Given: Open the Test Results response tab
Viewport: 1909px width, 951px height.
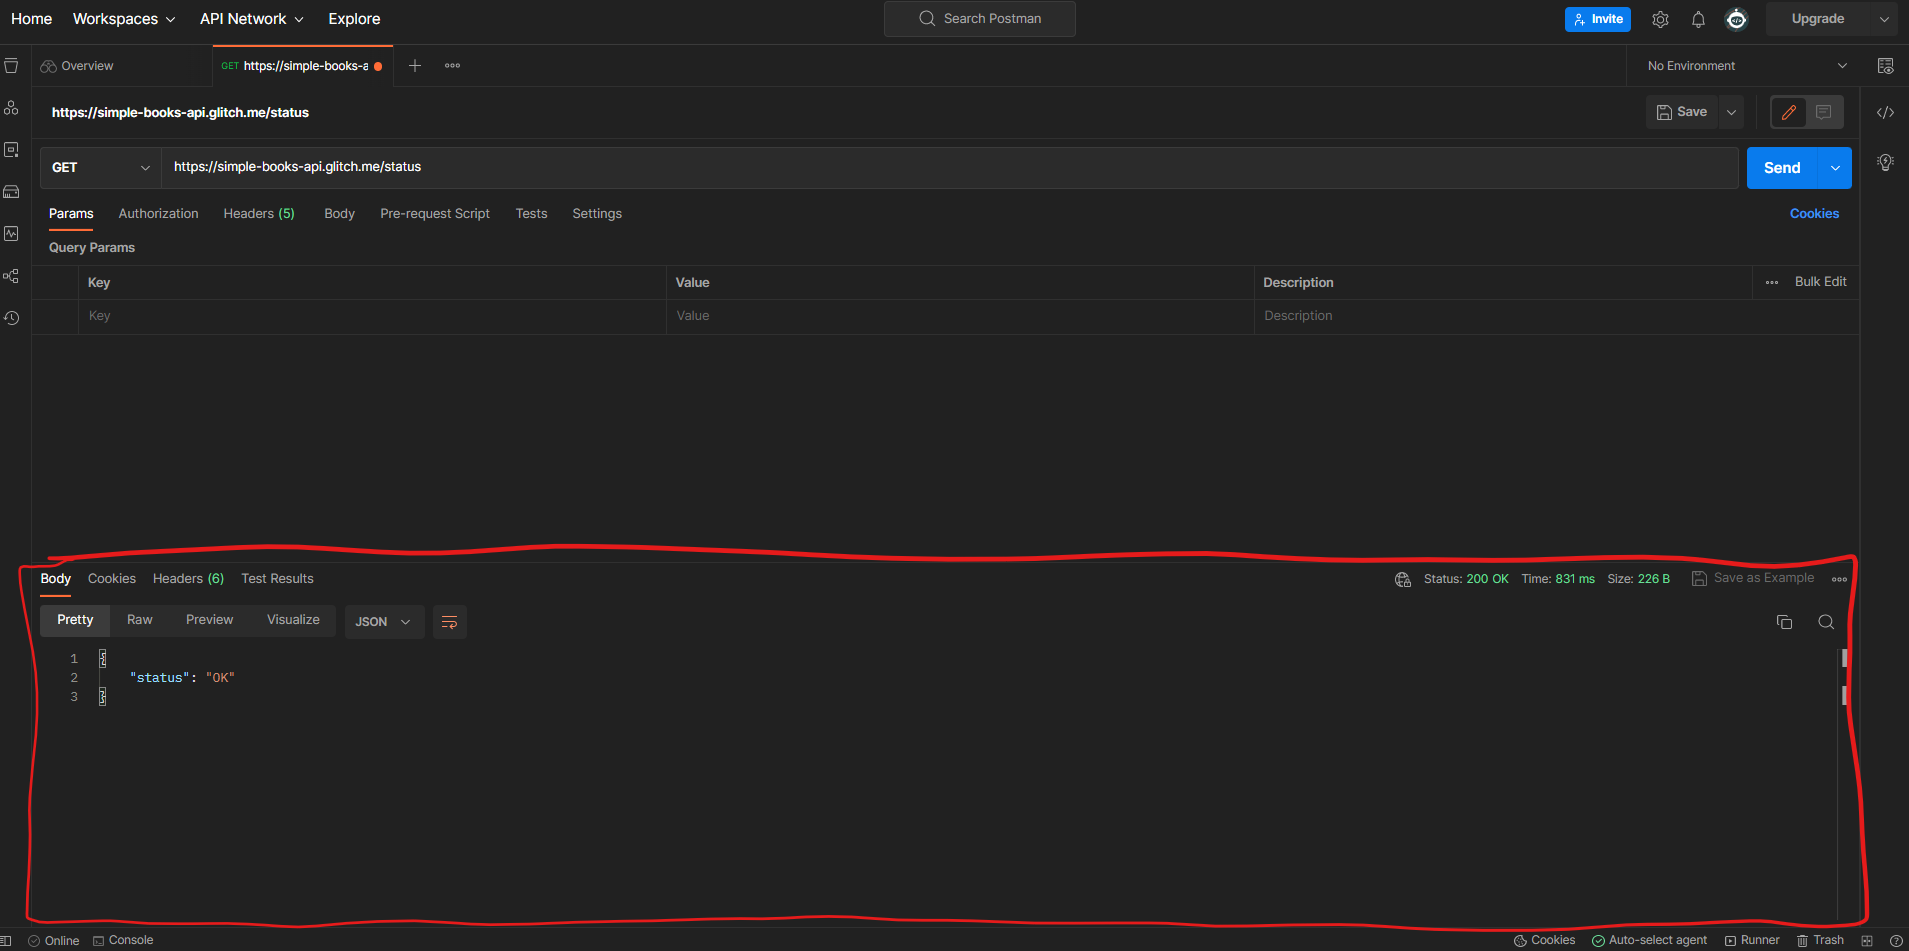Looking at the screenshot, I should pos(277,579).
